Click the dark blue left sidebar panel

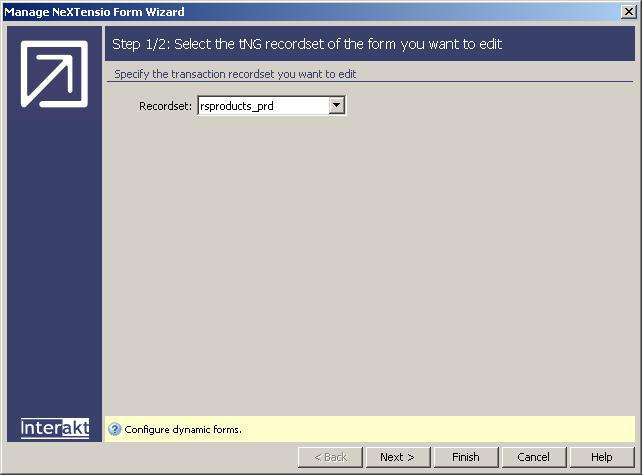tap(54, 250)
